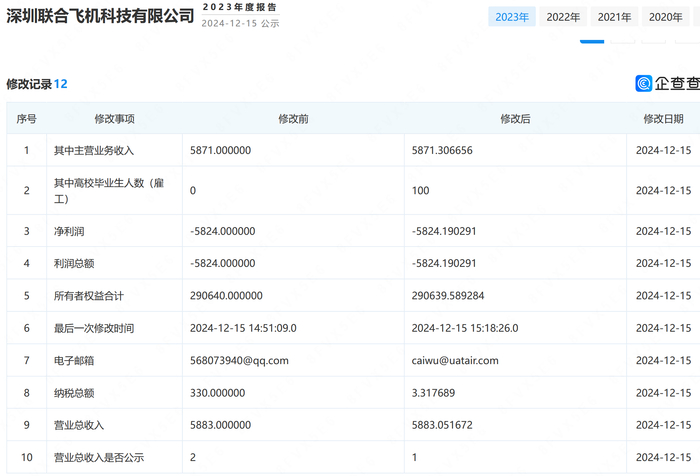
Task: Click the 修改日期 in the 营业总收入是否公示 row
Action: [663, 457]
